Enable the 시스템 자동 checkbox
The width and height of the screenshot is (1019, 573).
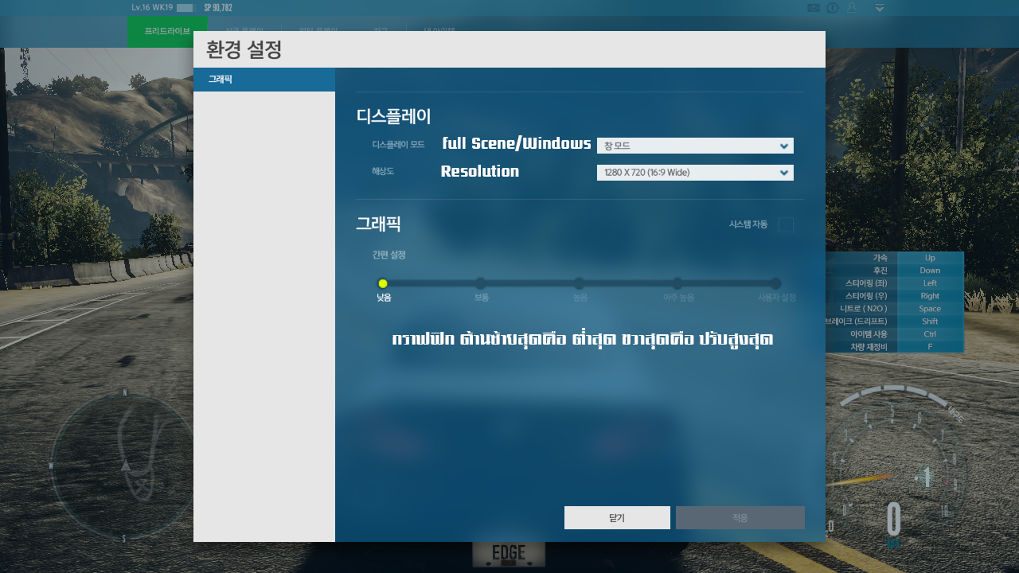tap(786, 225)
